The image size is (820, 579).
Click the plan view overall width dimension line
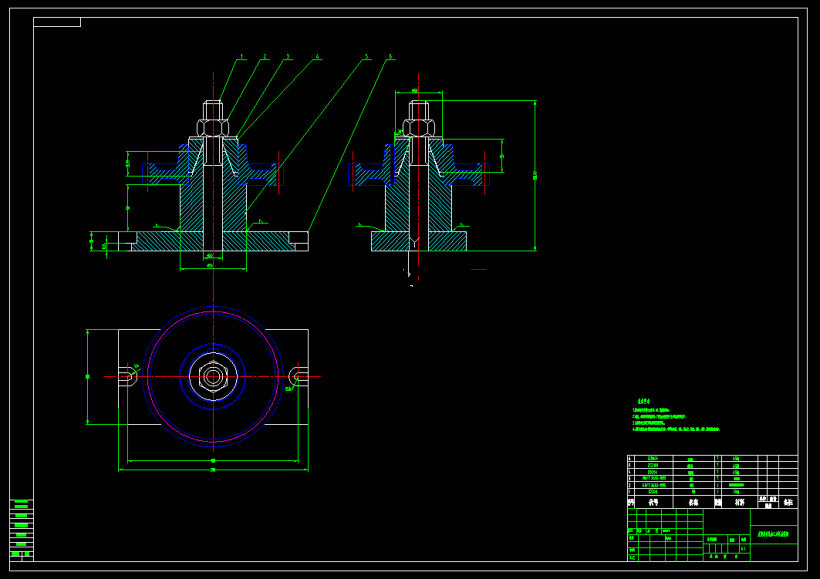[x=213, y=470]
